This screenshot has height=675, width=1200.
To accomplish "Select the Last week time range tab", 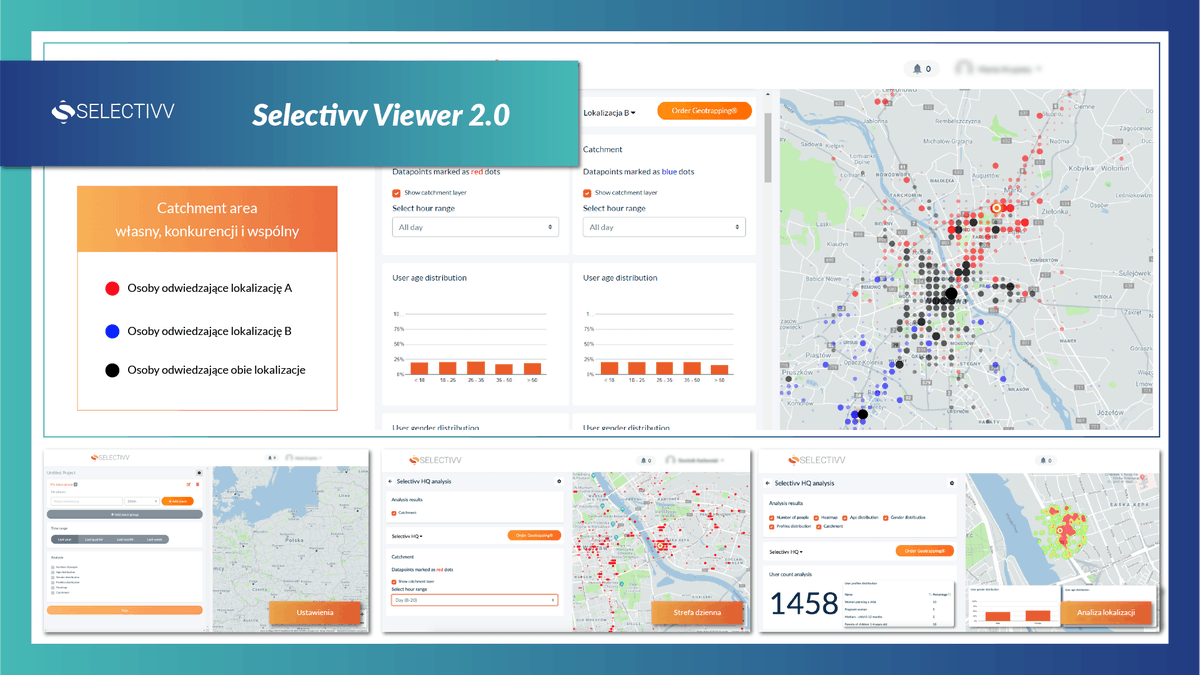I will coord(155,540).
